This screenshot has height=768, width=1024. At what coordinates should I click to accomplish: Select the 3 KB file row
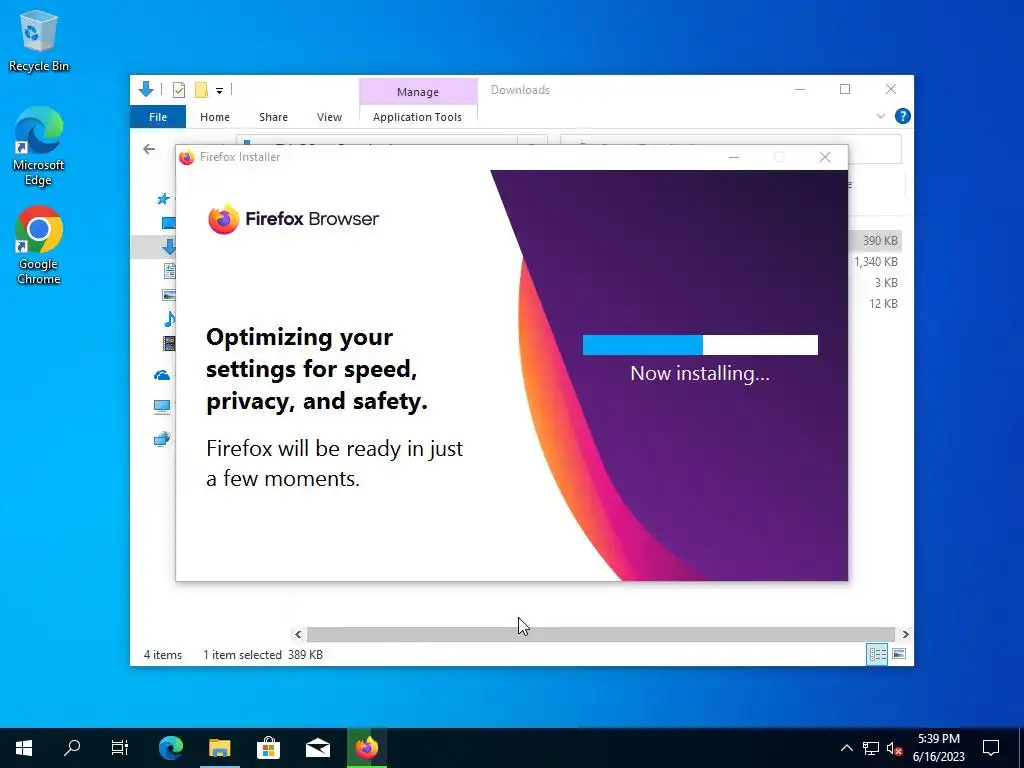point(875,282)
